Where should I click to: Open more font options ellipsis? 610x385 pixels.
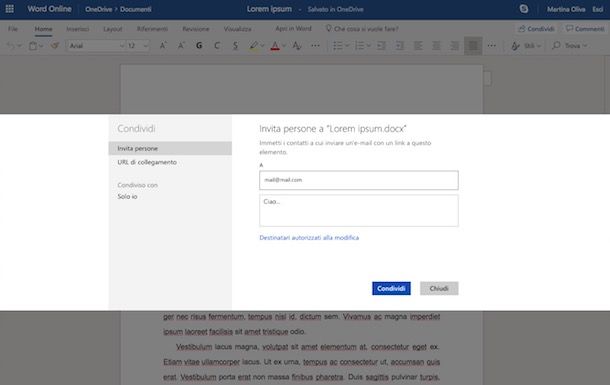pyautogui.click(x=316, y=46)
